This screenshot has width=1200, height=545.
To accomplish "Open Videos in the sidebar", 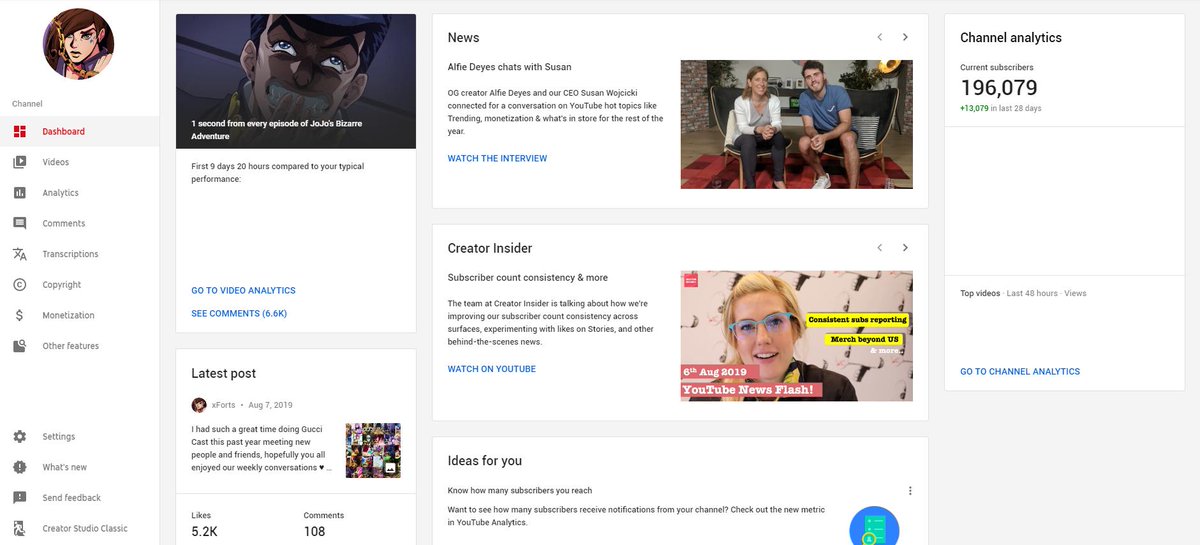I will 79,162.
